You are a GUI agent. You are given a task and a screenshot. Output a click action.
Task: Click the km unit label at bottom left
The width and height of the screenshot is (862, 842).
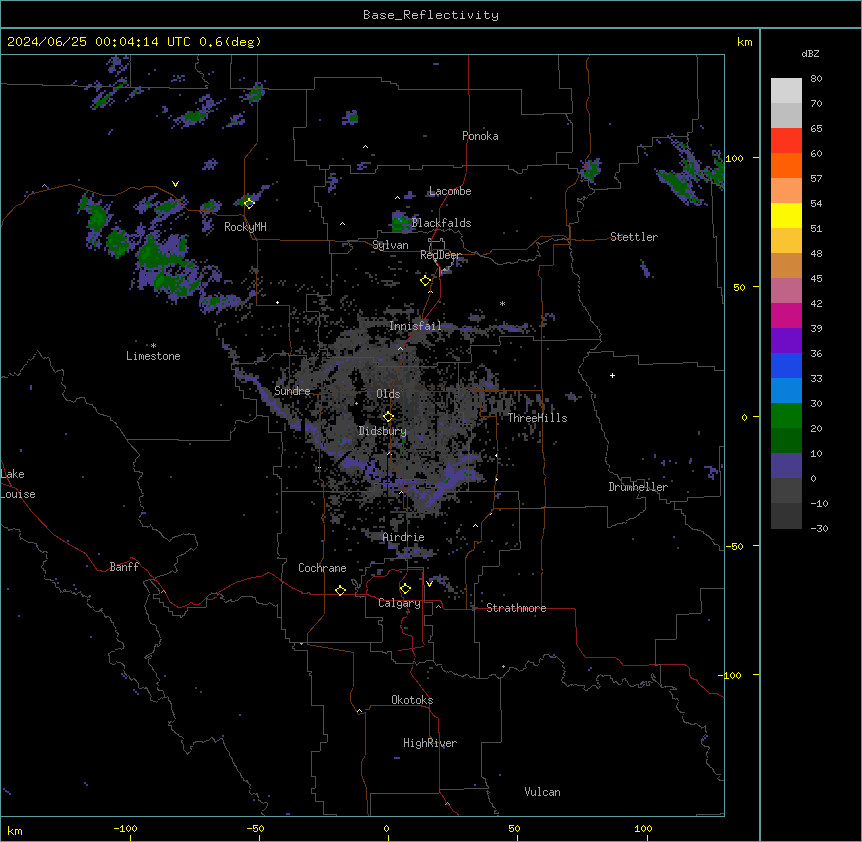(15, 830)
